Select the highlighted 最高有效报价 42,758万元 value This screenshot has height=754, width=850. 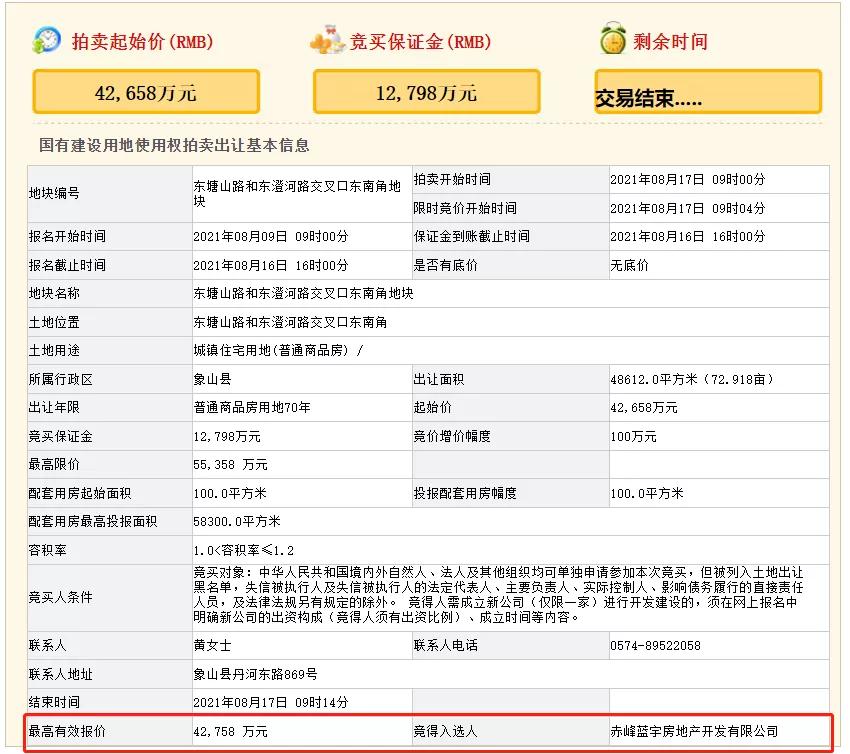(x=228, y=729)
